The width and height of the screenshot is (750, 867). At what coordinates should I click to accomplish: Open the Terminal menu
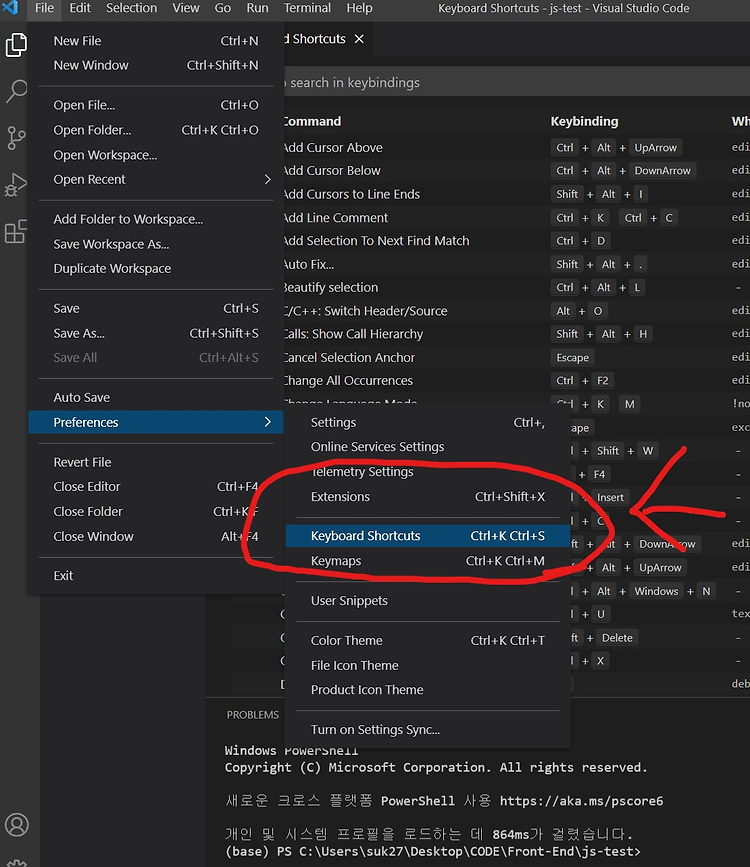(x=307, y=8)
